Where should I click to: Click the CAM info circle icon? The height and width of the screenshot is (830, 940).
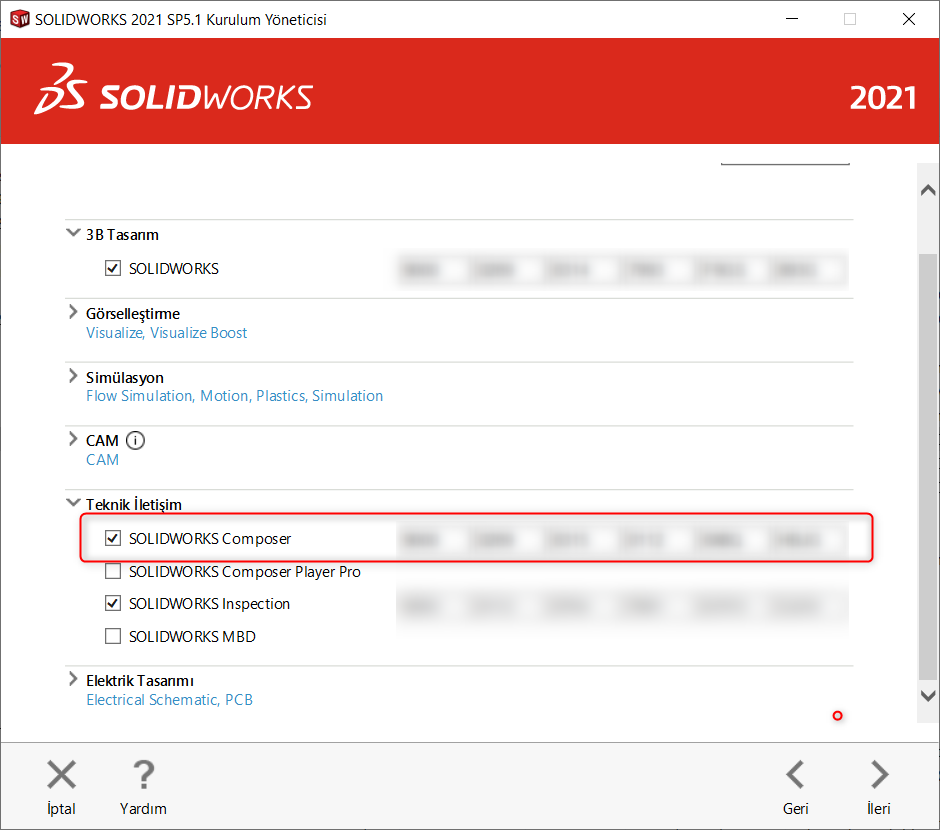pos(136,440)
